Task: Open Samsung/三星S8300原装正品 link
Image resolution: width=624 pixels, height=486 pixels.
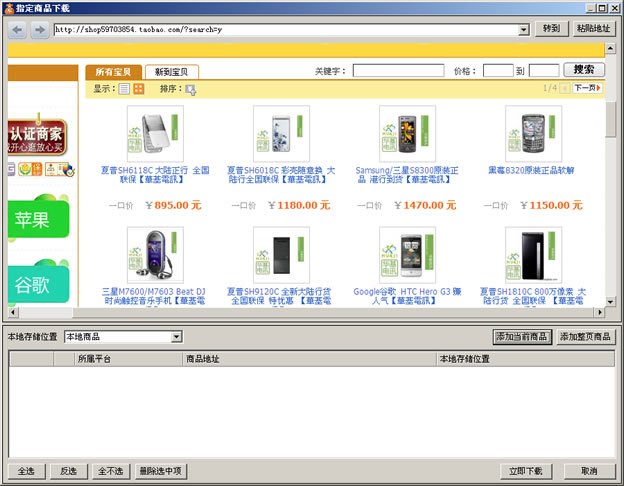Action: point(407,175)
